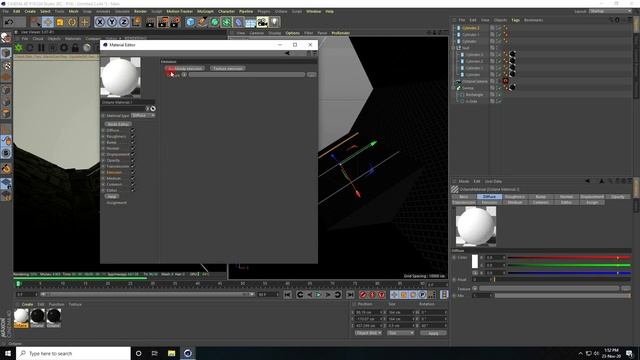The image size is (640, 360).
Task: Pause the Octane Live Viewer render
Action: 41,48
